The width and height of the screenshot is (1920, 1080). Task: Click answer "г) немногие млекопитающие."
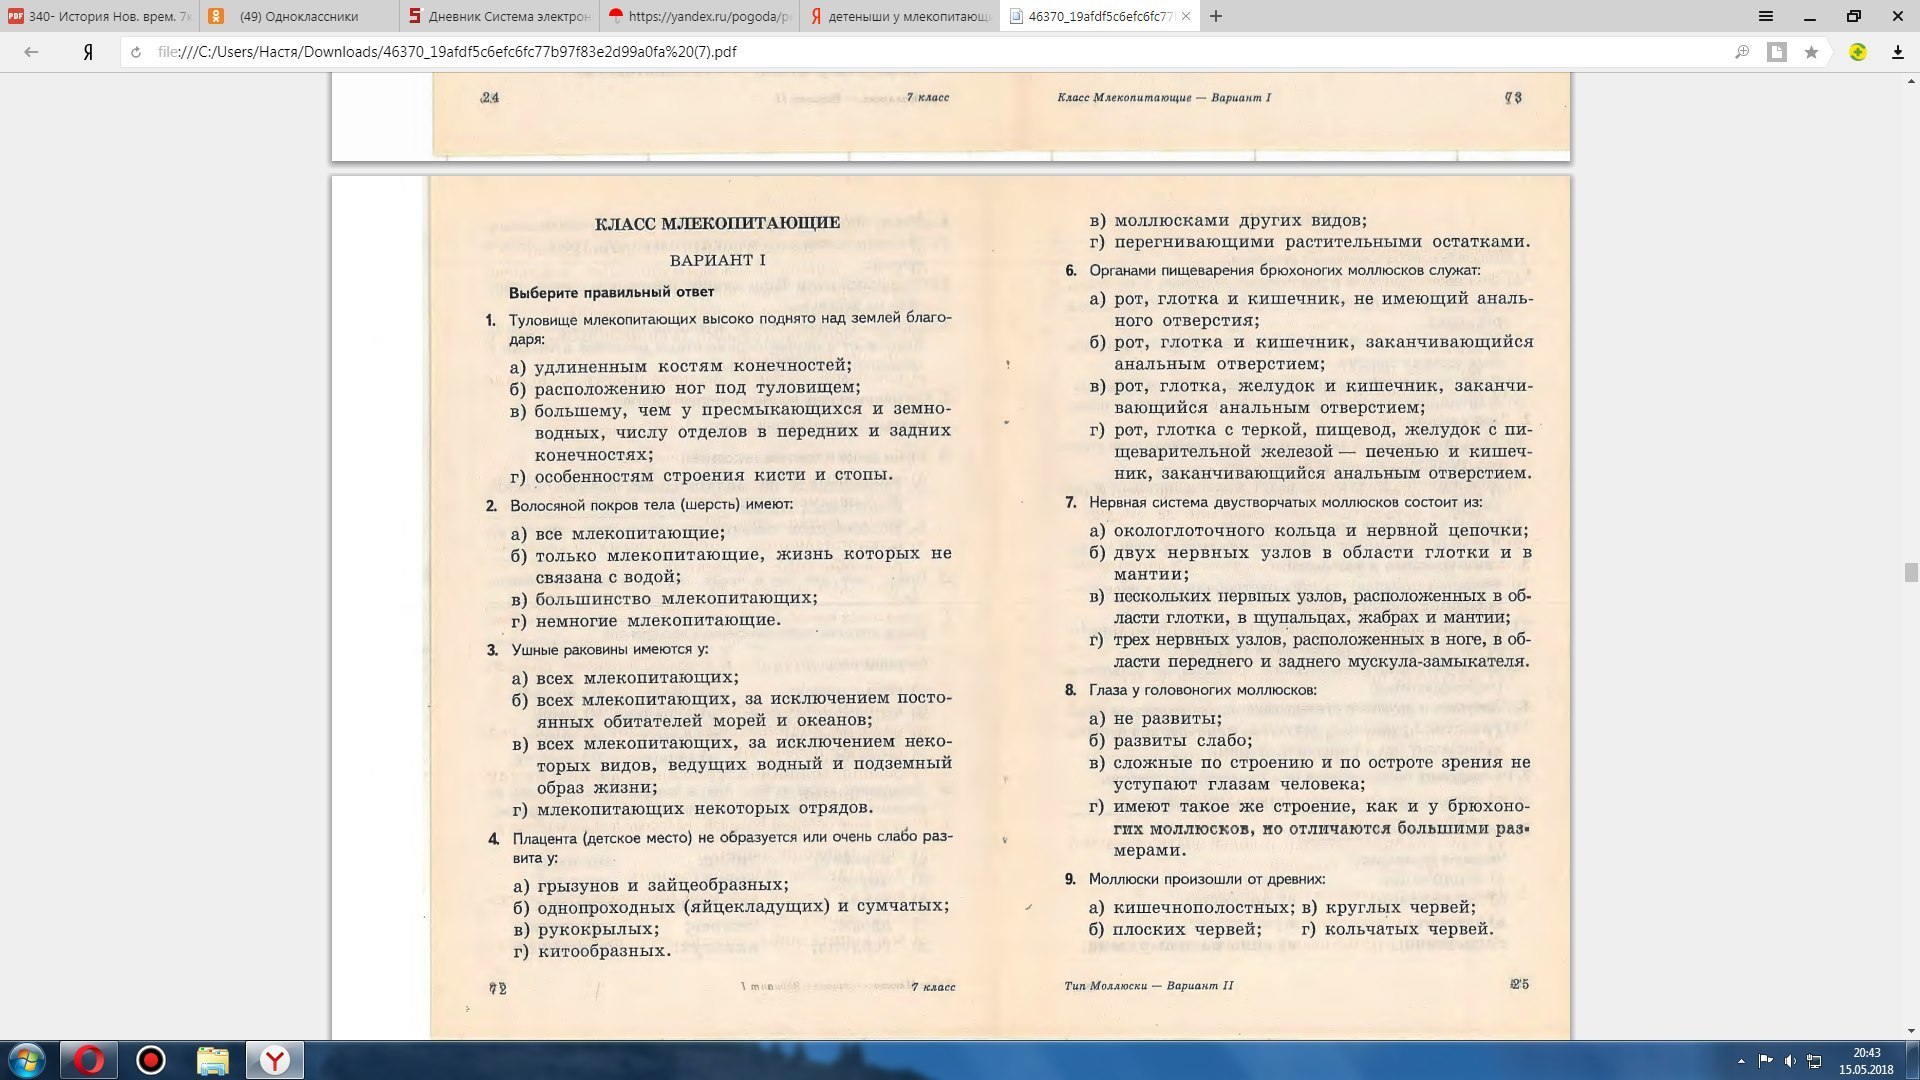point(646,620)
